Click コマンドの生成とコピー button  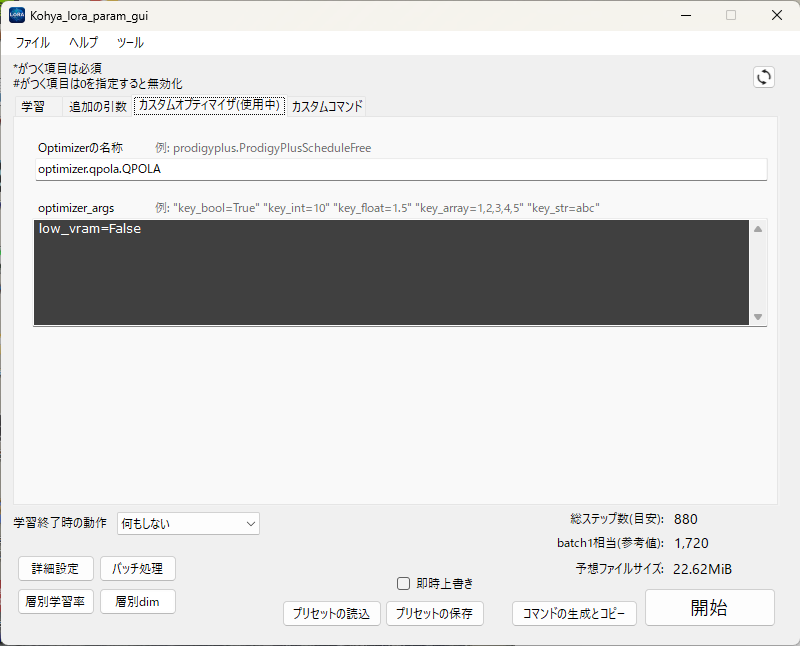(574, 613)
